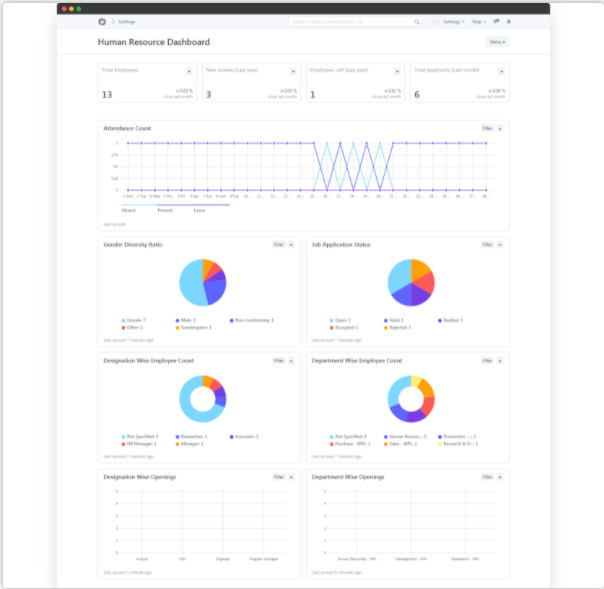
Task: Toggle the Absent legend in Attendance Count
Action: coord(129,211)
